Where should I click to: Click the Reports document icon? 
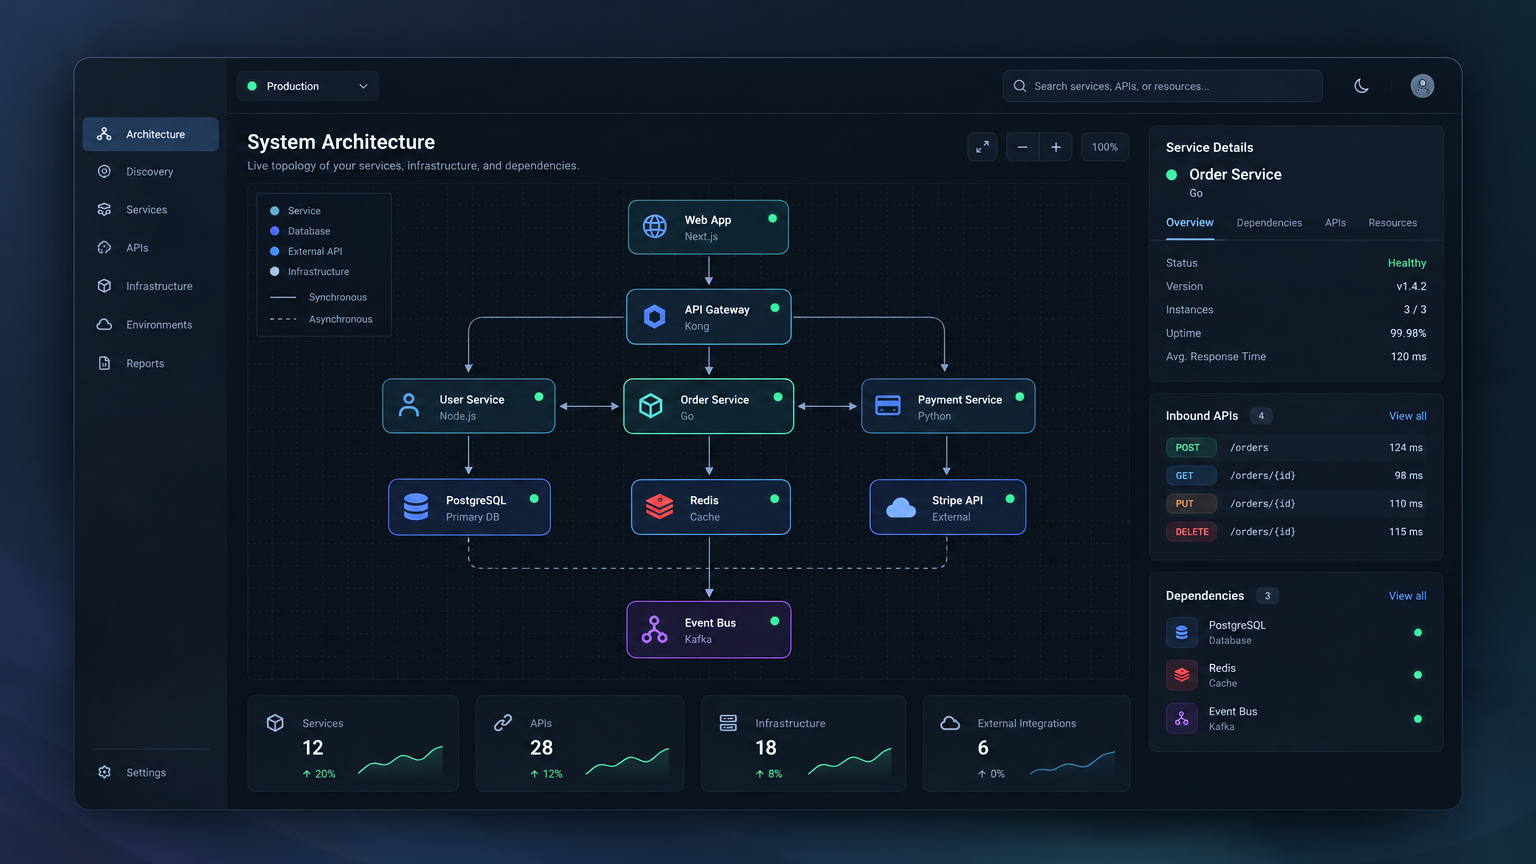(104, 364)
